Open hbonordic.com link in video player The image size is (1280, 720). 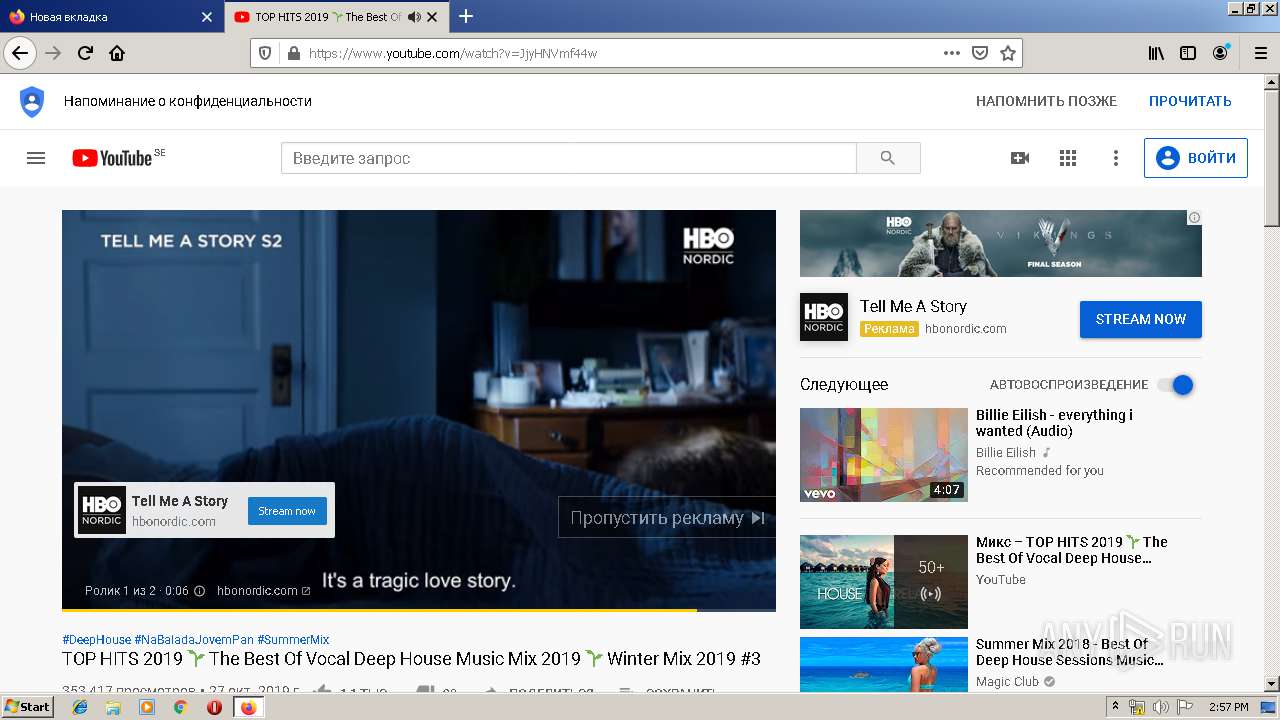[x=263, y=591]
